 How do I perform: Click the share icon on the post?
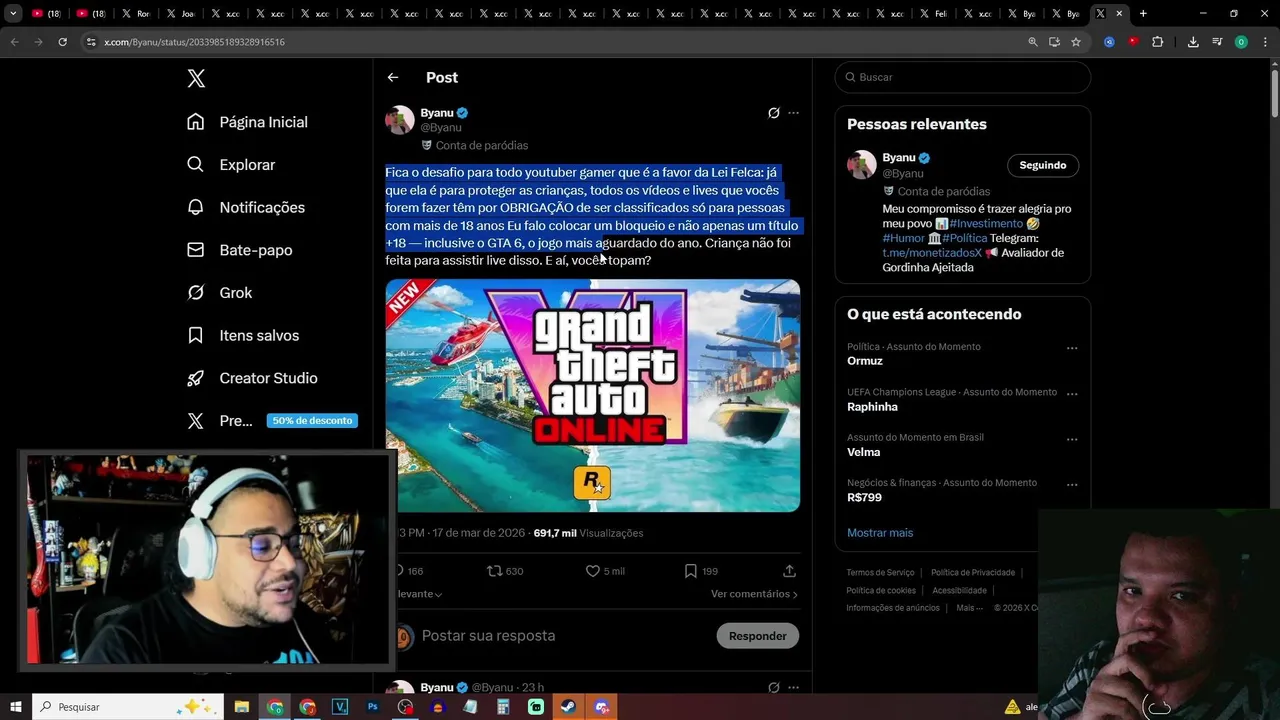[x=789, y=571]
